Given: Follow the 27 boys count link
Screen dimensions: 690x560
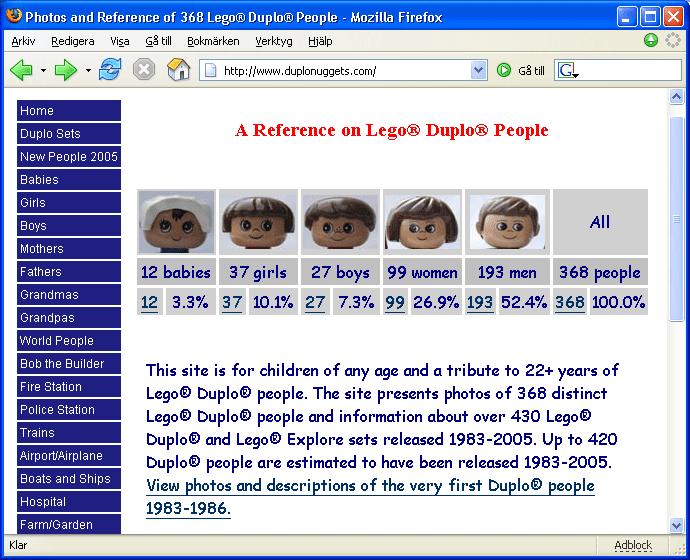Looking at the screenshot, I should pyautogui.click(x=315, y=302).
